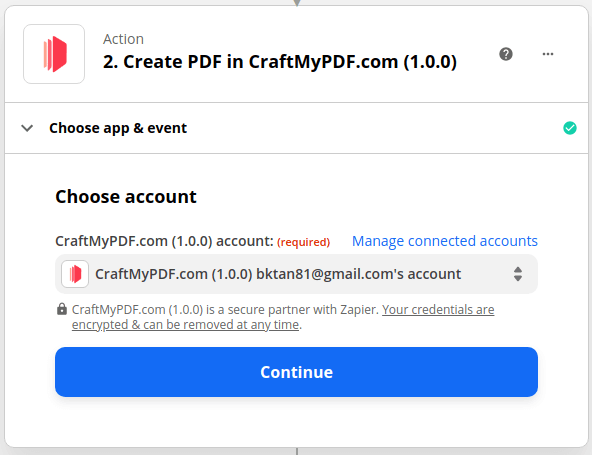
Task: Open 'Manage connected accounts' link
Action: pos(444,241)
